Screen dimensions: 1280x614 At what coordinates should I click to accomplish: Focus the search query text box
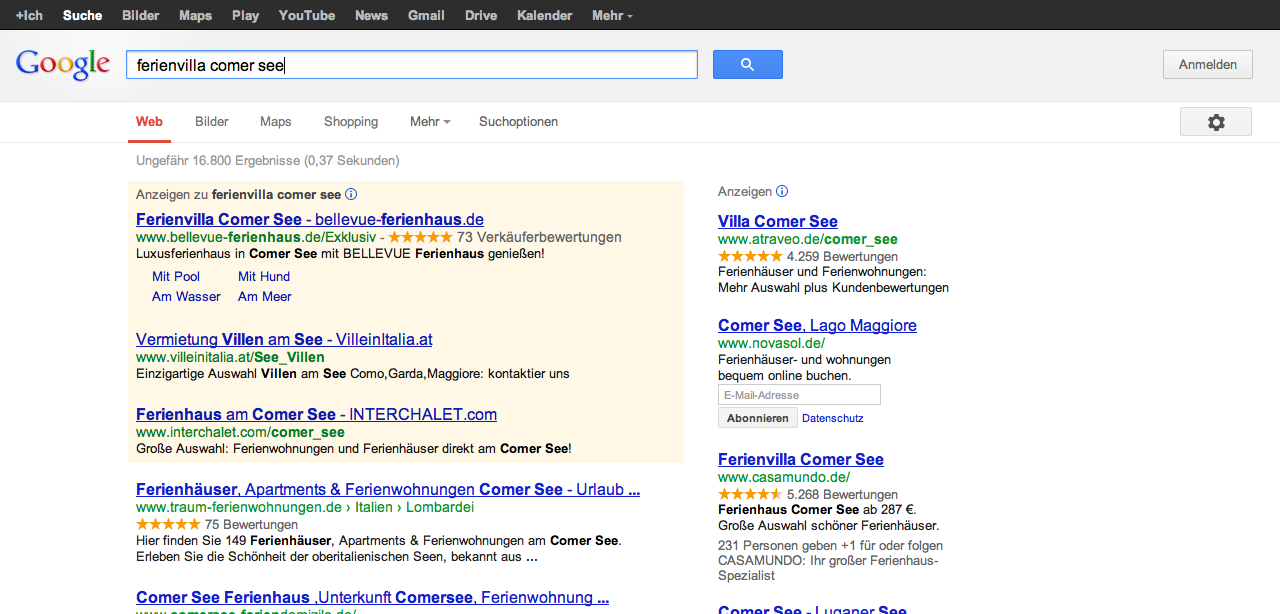tap(411, 65)
